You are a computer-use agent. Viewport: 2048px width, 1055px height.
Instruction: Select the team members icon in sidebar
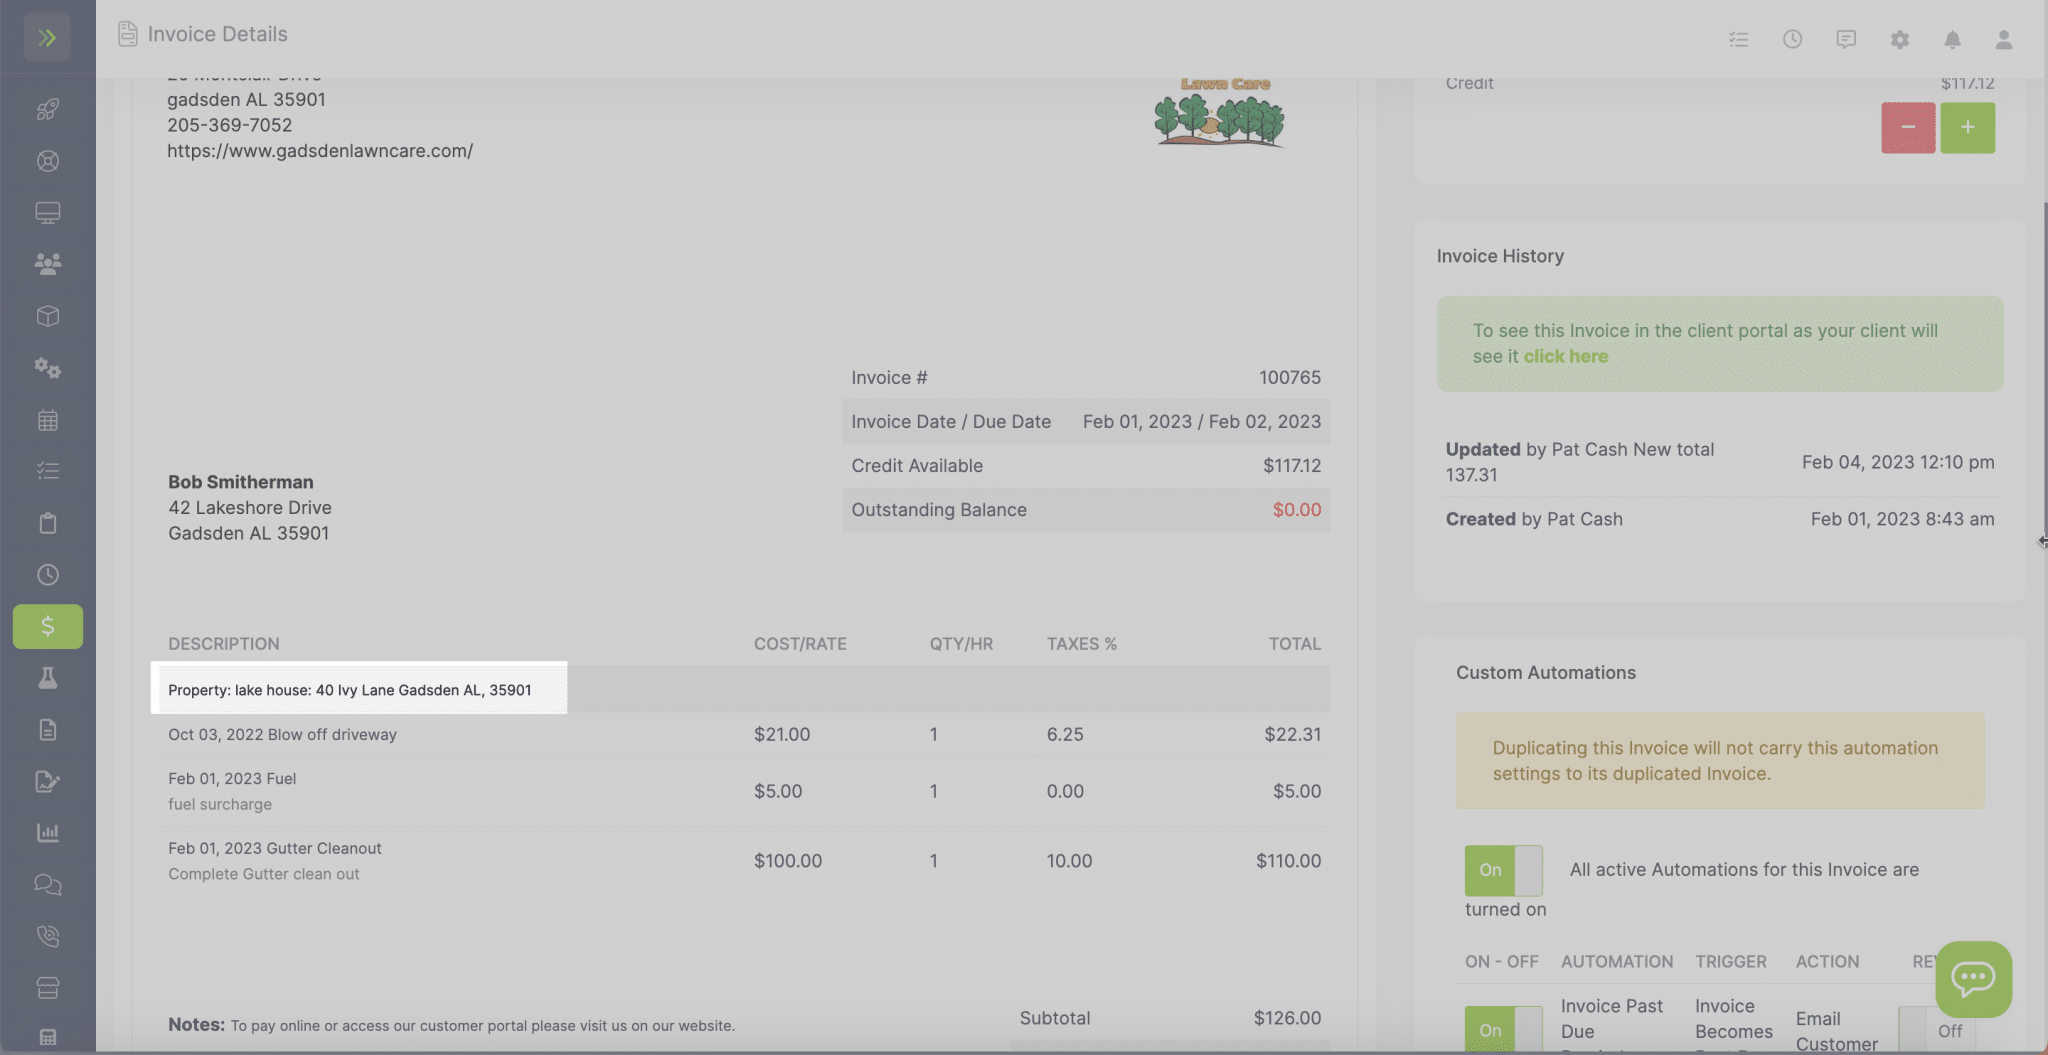coord(47,263)
